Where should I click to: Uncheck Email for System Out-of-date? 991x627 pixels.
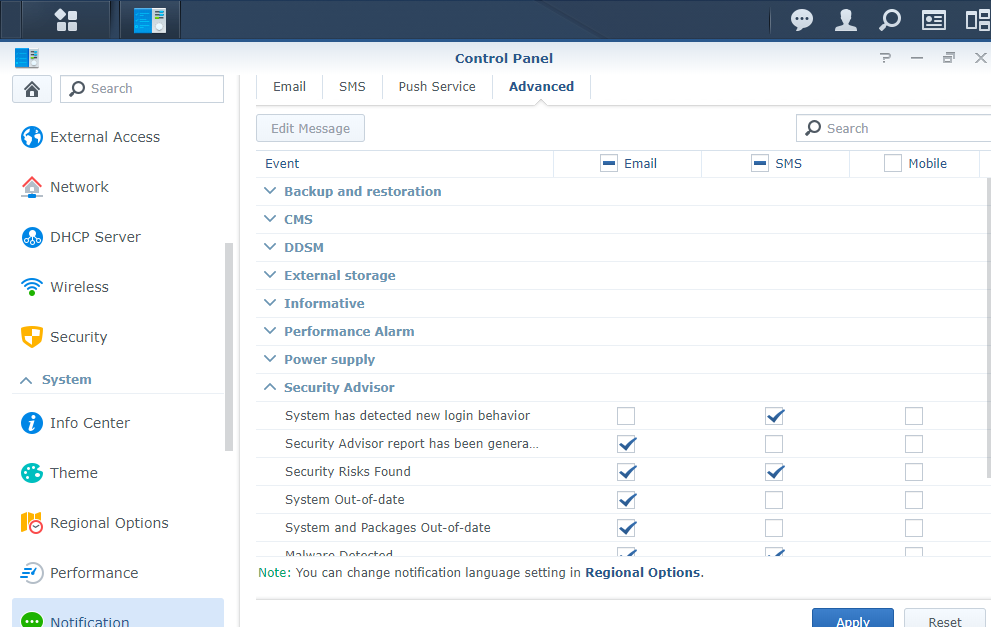coord(626,500)
